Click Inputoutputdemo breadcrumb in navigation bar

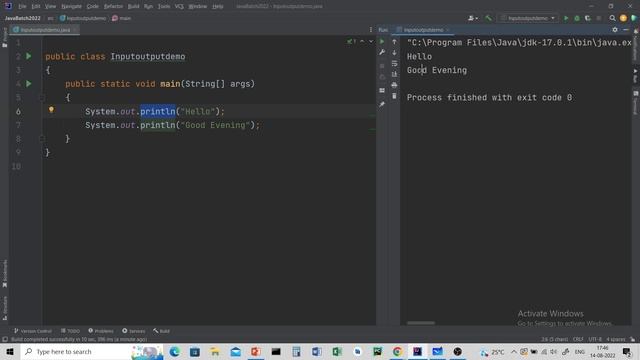[x=83, y=18]
